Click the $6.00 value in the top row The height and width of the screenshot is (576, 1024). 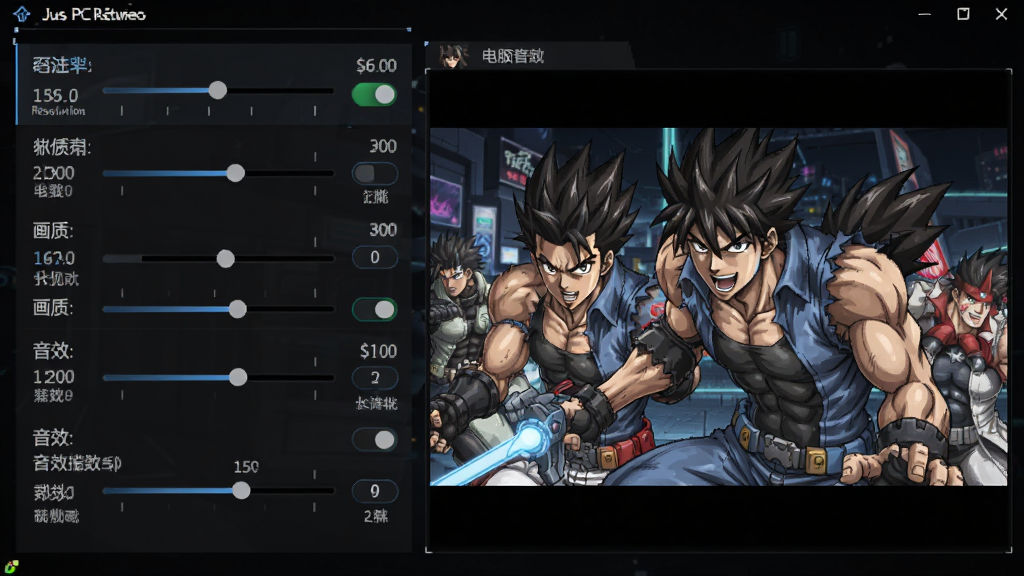click(376, 65)
